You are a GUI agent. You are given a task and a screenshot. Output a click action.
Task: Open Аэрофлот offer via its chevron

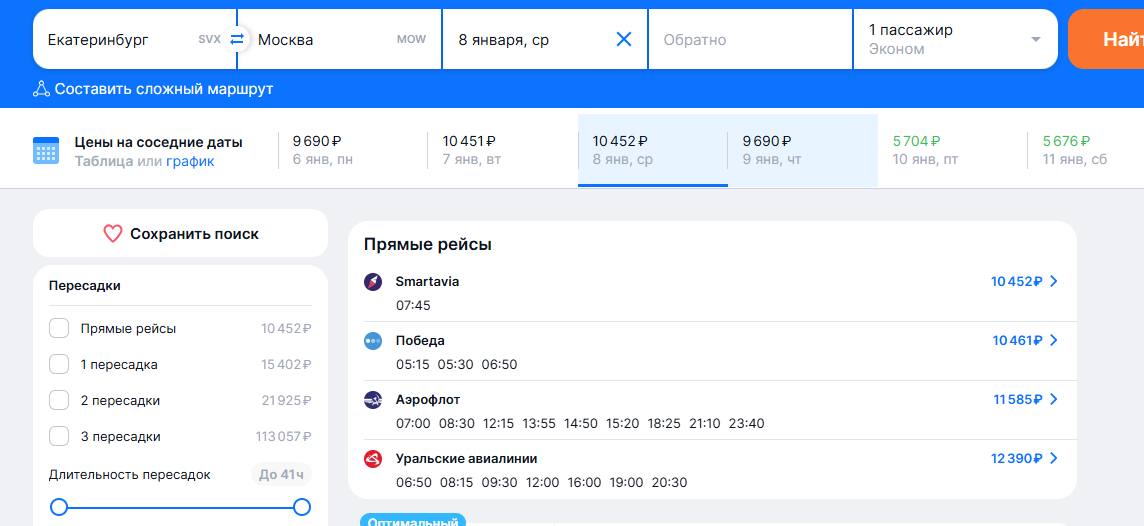pos(1054,400)
